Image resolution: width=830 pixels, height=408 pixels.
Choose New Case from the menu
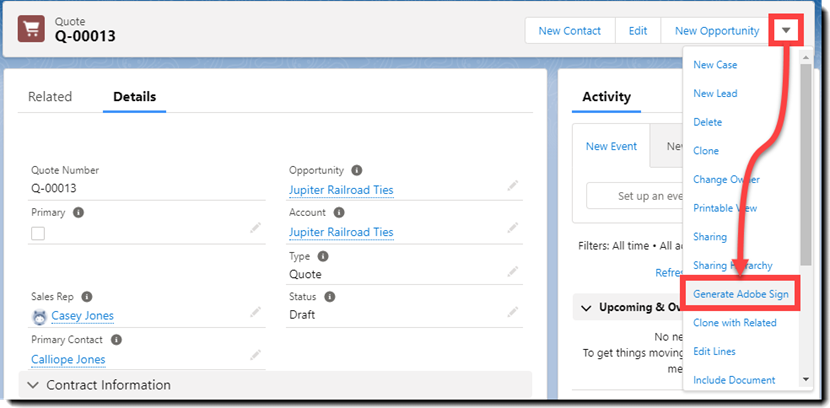(x=715, y=65)
